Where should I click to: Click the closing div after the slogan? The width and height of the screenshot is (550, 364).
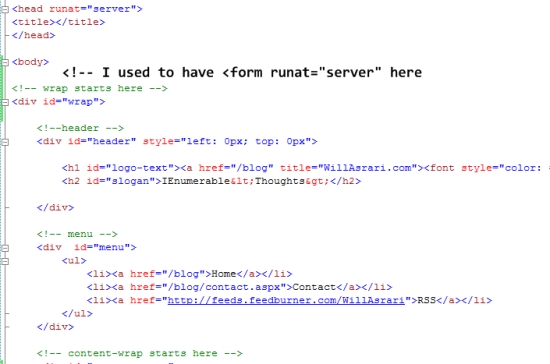pyautogui.click(x=55, y=208)
